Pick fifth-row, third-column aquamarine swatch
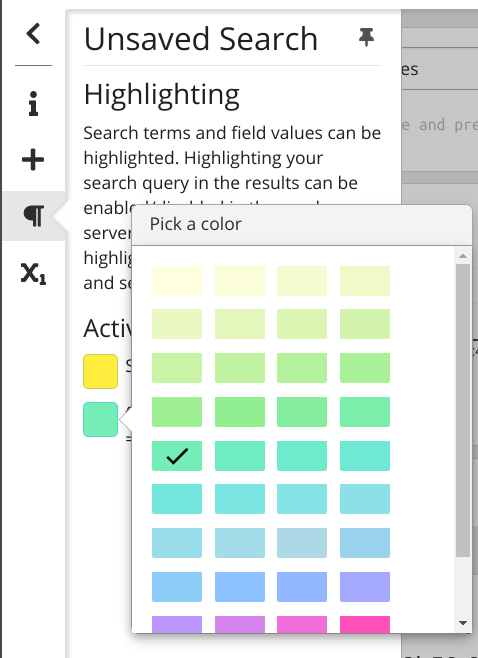 [302, 456]
